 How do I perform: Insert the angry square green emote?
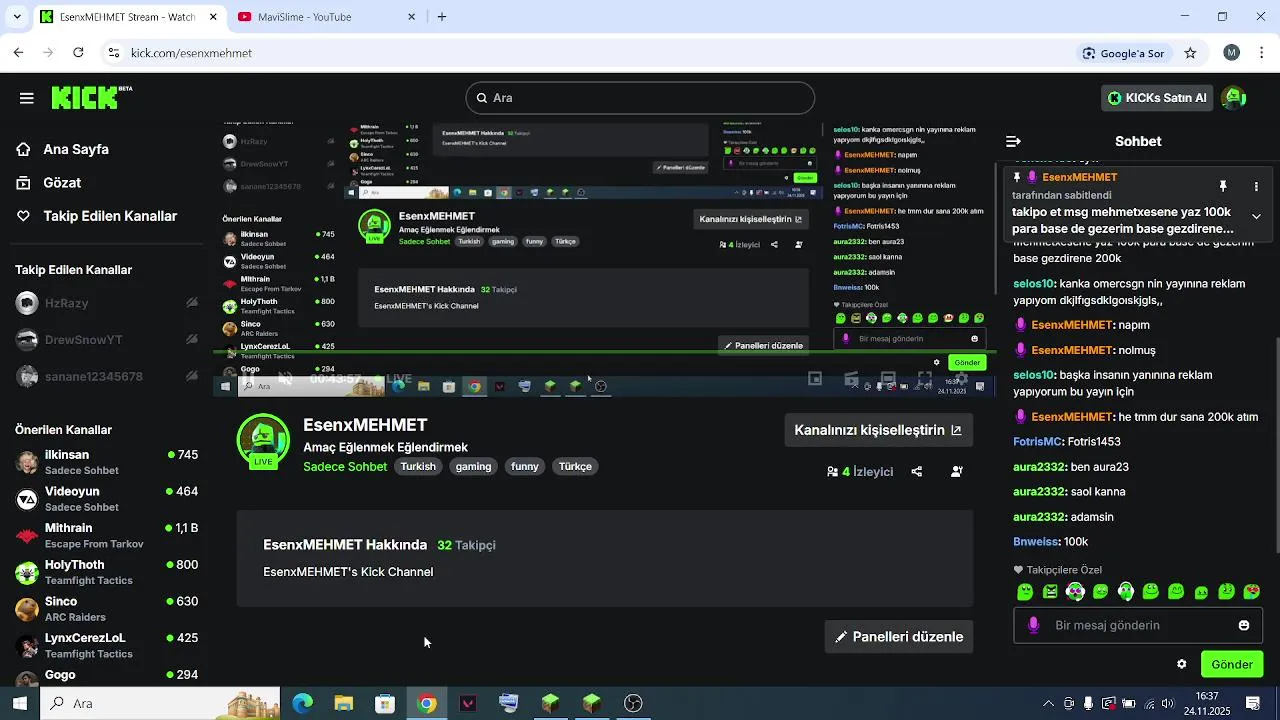(1050, 592)
